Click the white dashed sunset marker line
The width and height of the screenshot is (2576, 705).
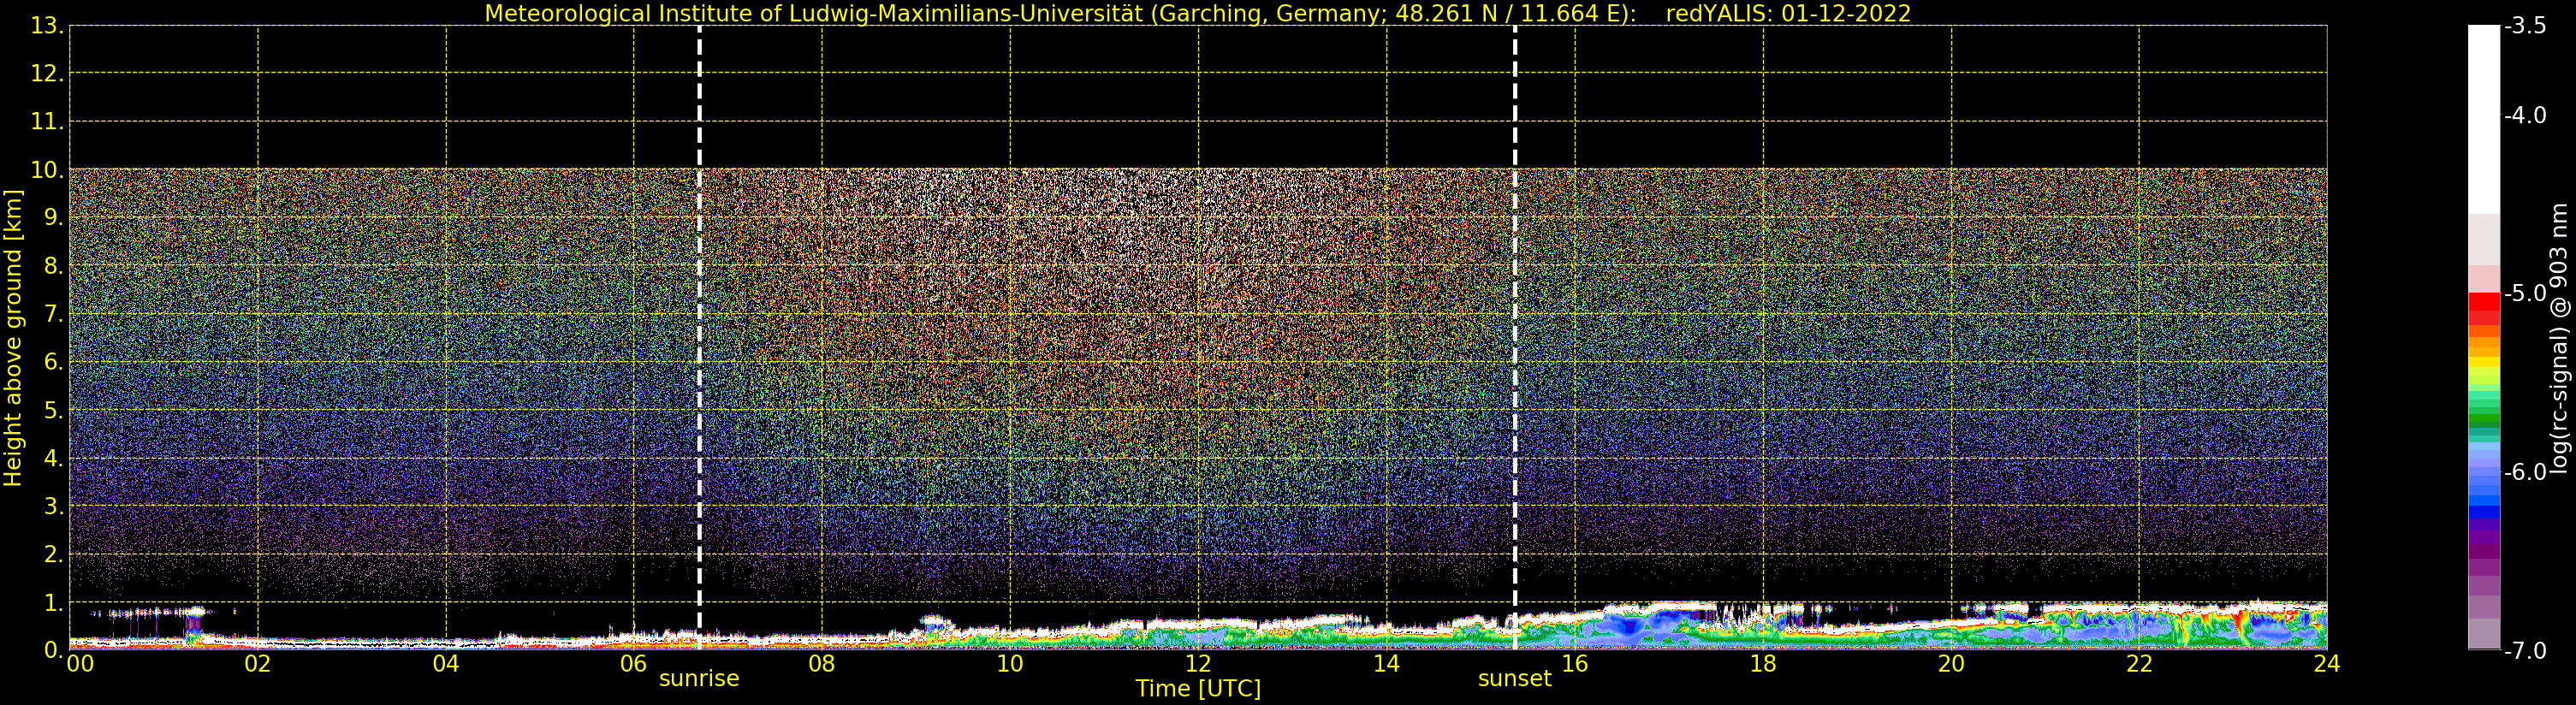point(1515,338)
